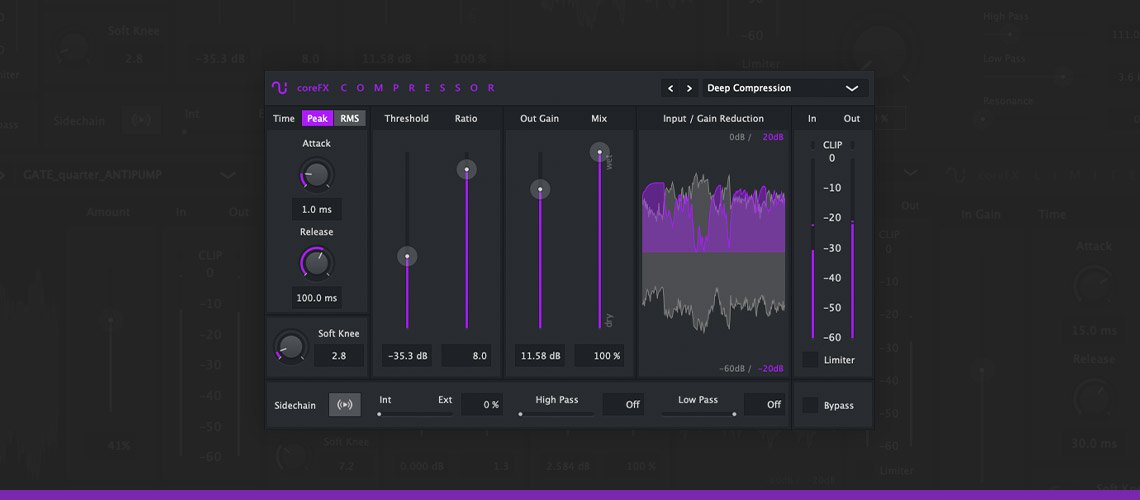Viewport: 1140px width, 500px height.
Task: Click the Out Gain 11.58 dB value field
Action: point(540,356)
